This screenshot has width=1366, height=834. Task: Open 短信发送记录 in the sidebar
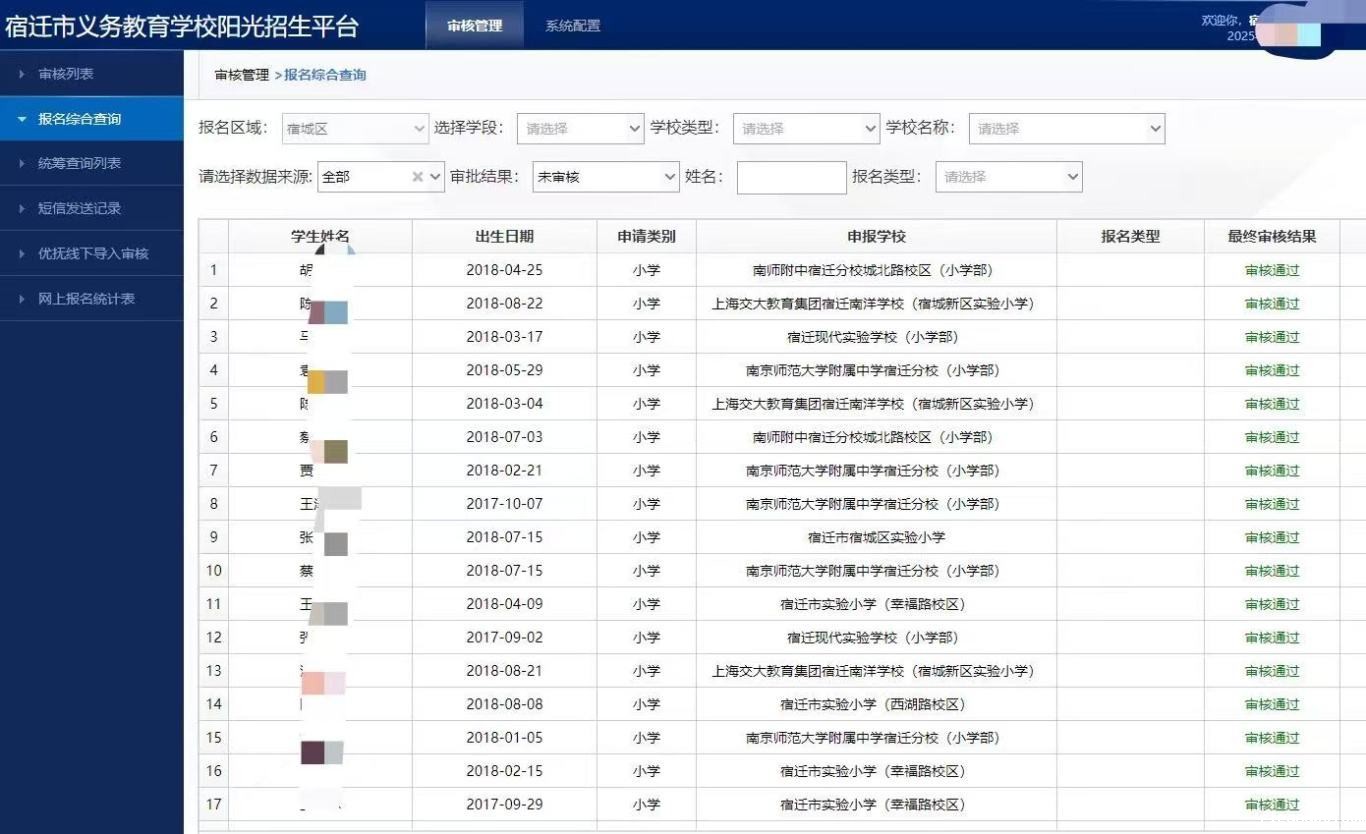click(x=92, y=208)
